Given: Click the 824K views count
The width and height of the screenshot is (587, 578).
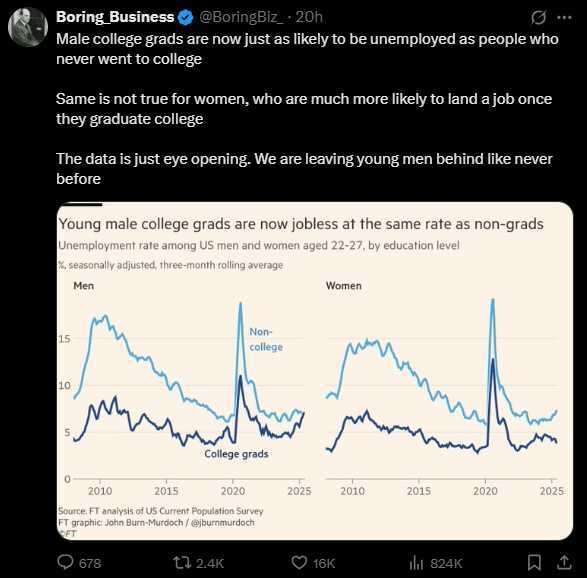Looking at the screenshot, I should 446,563.
